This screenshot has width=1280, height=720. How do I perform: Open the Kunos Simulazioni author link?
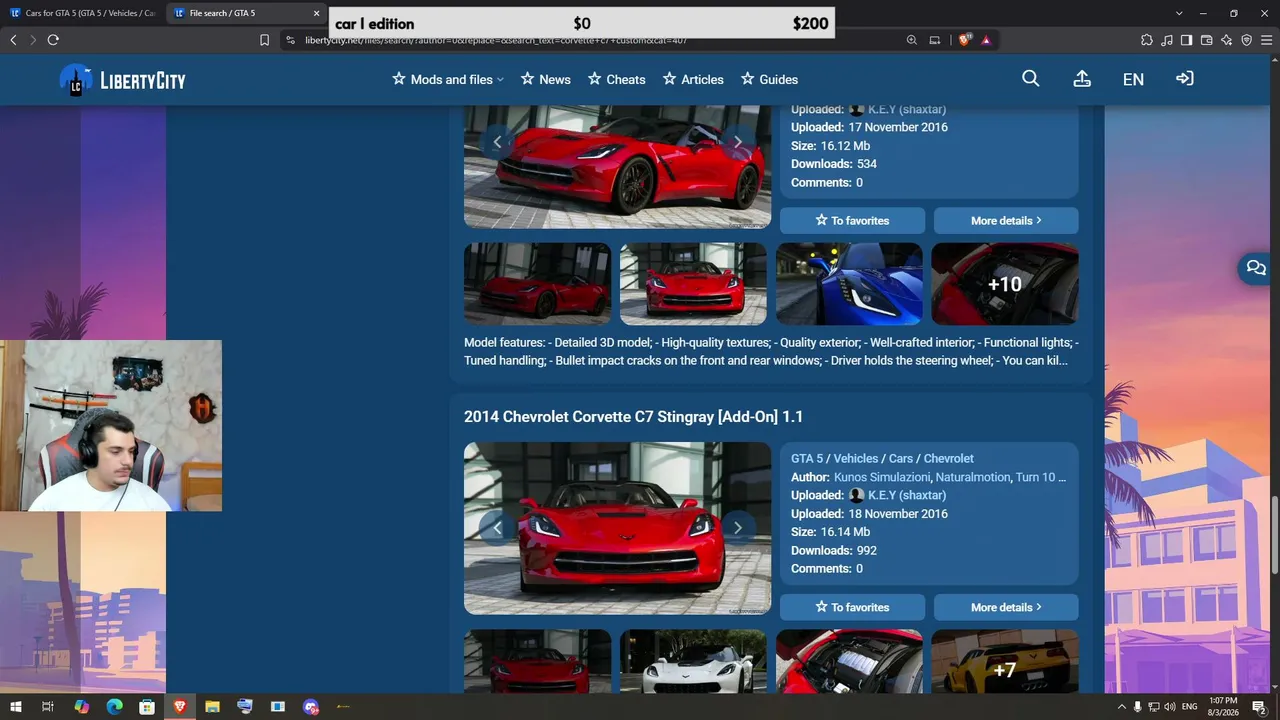pyautogui.click(x=882, y=477)
